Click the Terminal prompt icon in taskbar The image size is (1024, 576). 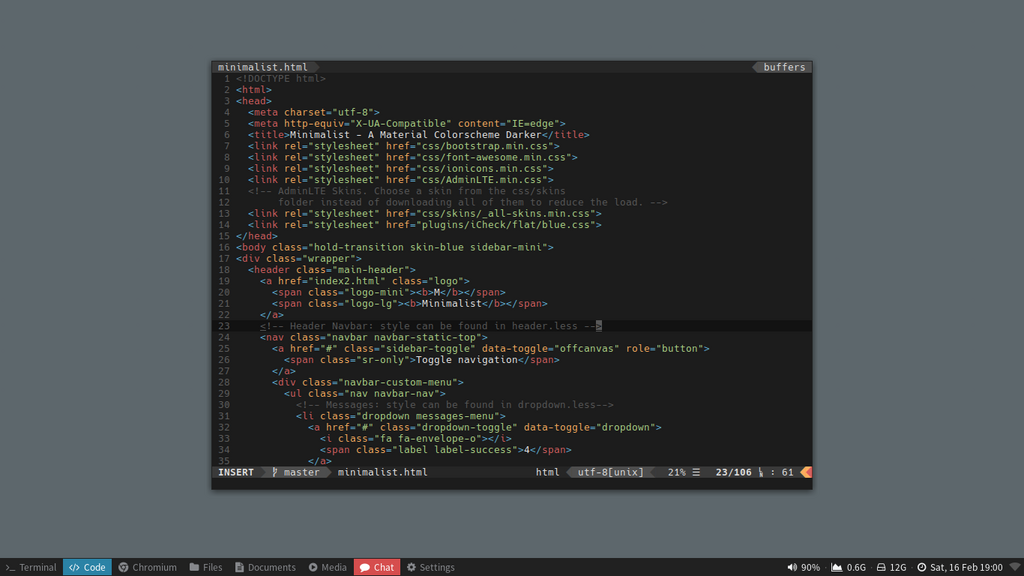pyautogui.click(x=10, y=568)
